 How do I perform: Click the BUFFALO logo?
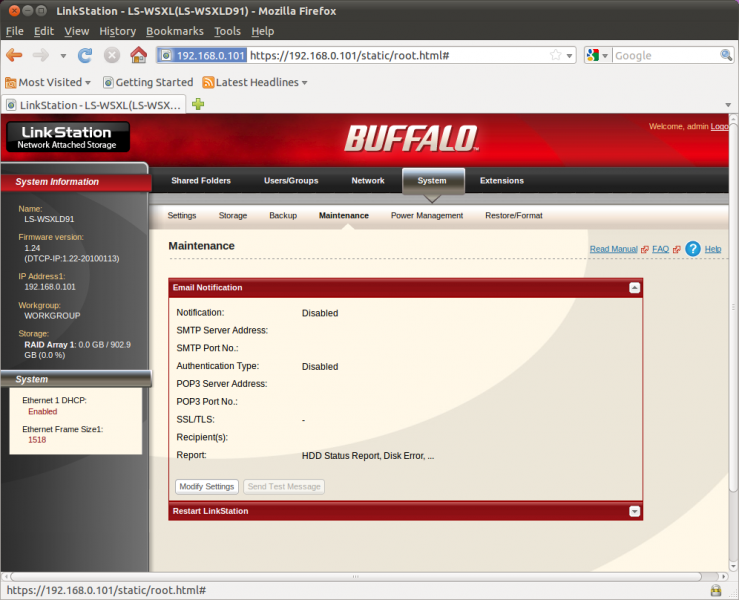coord(412,139)
